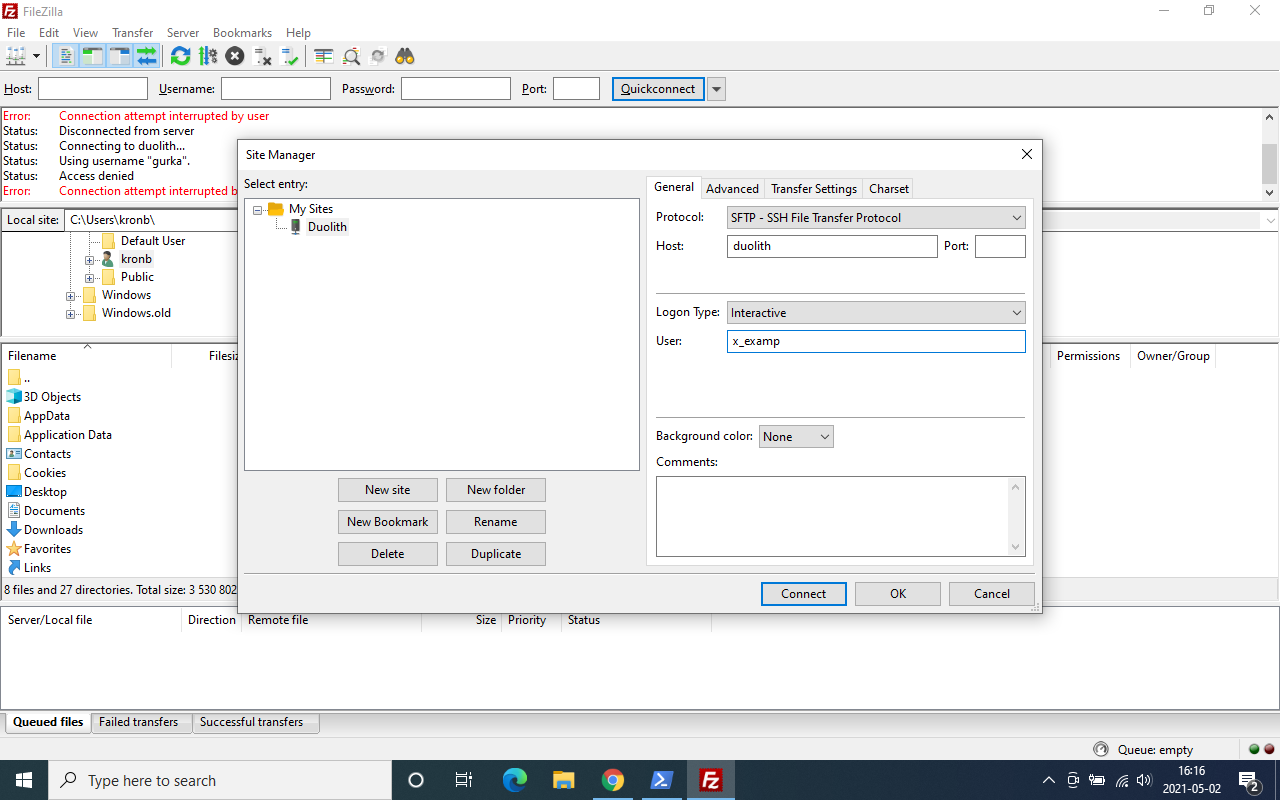Viewport: 1280px width, 800px height.
Task: Click OK in Site Manager
Action: tap(898, 594)
